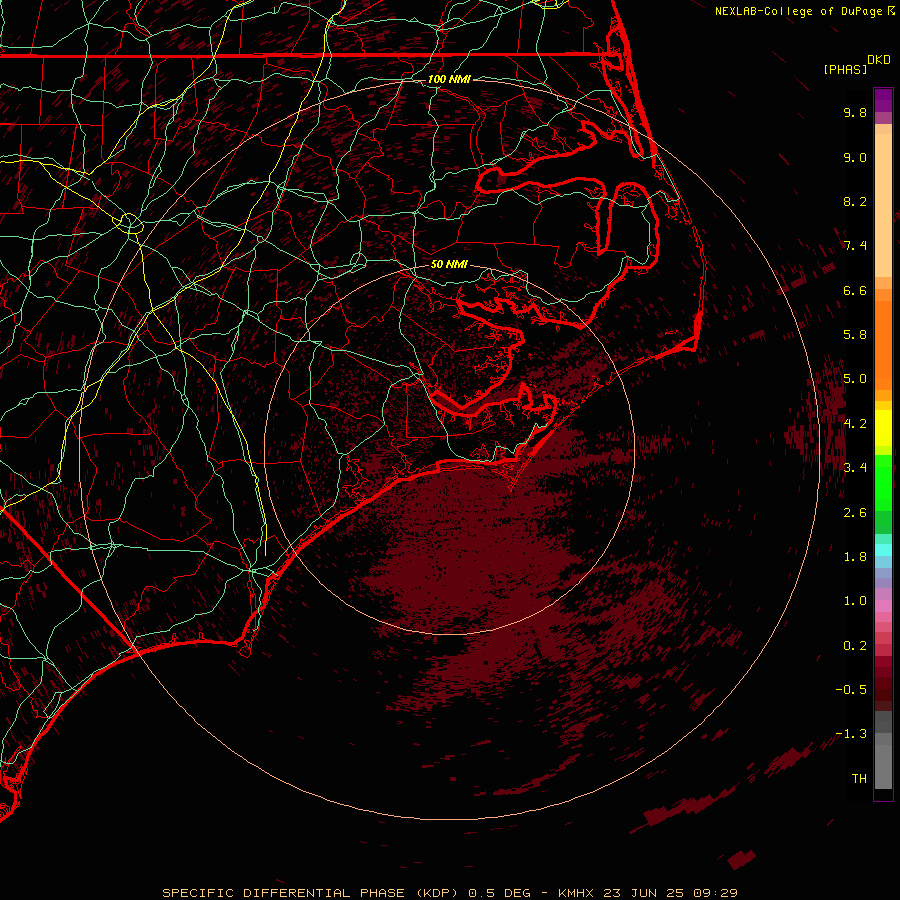Viewport: 900px width, 900px height.
Task: Click the 2.6 scale value
Action: [855, 512]
